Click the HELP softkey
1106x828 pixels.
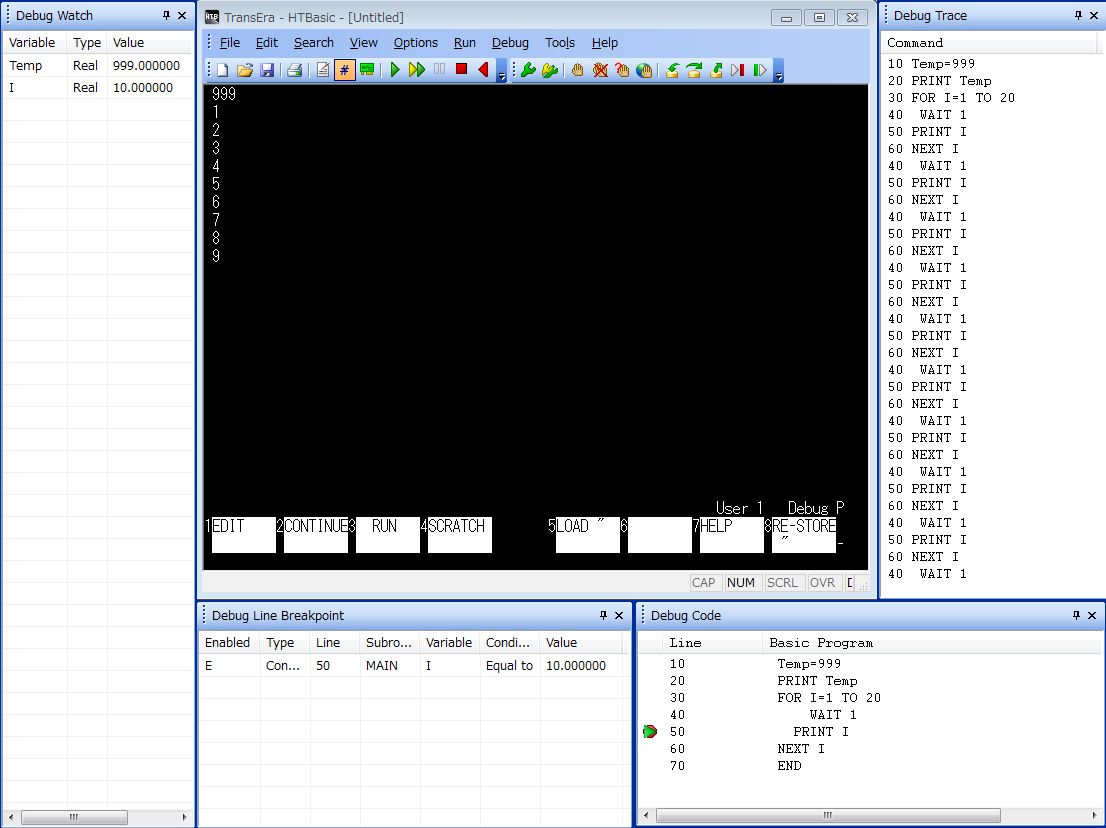point(731,535)
